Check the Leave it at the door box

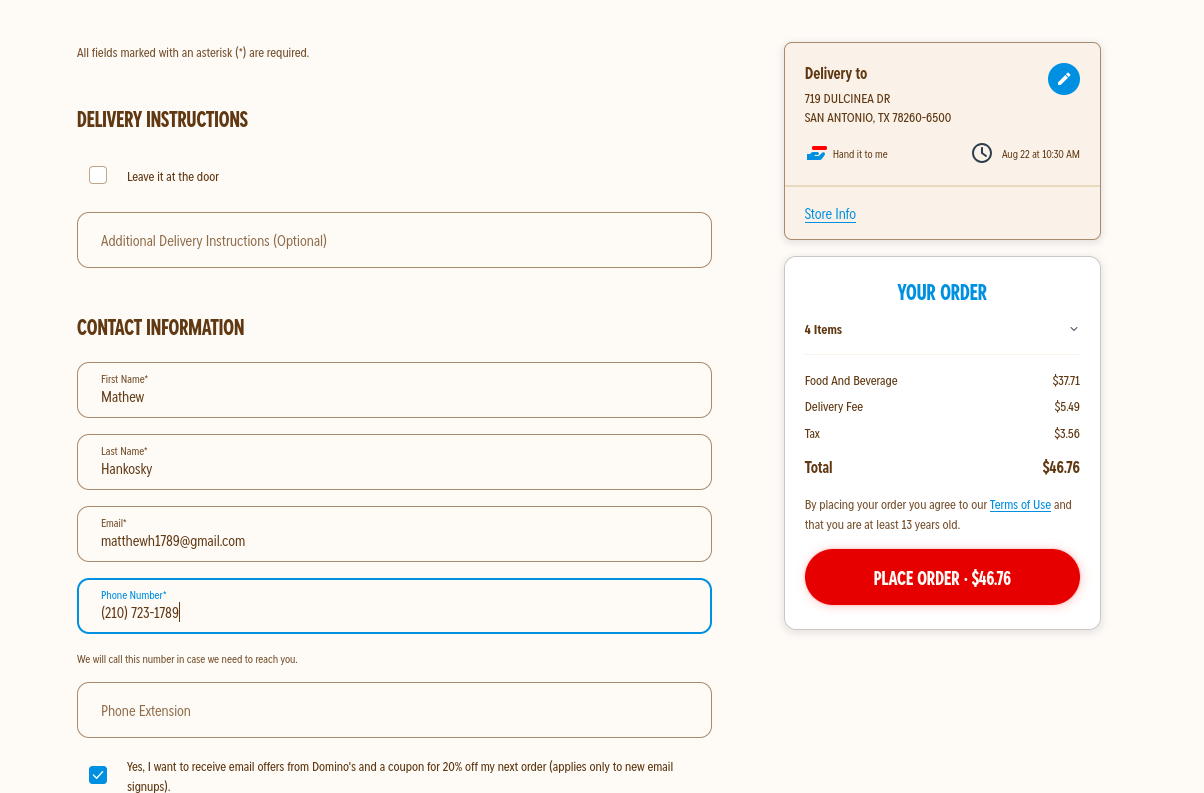point(98,175)
